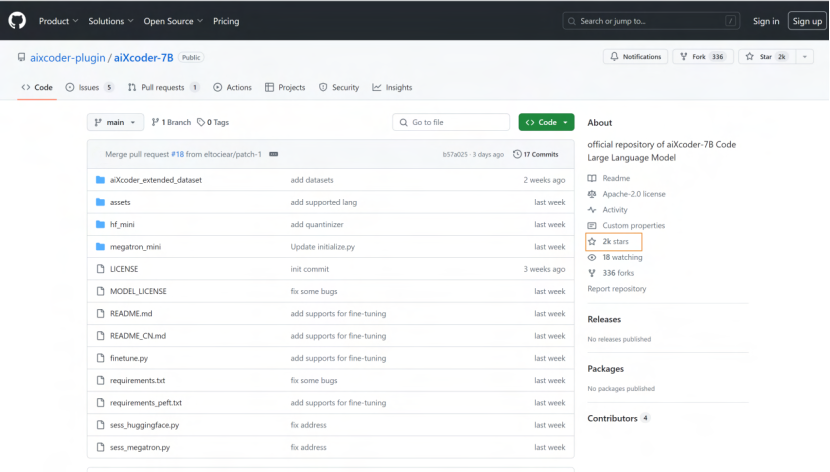The height and width of the screenshot is (472, 830).
Task: Open the Apache-2.0 license link
Action: tap(633, 194)
